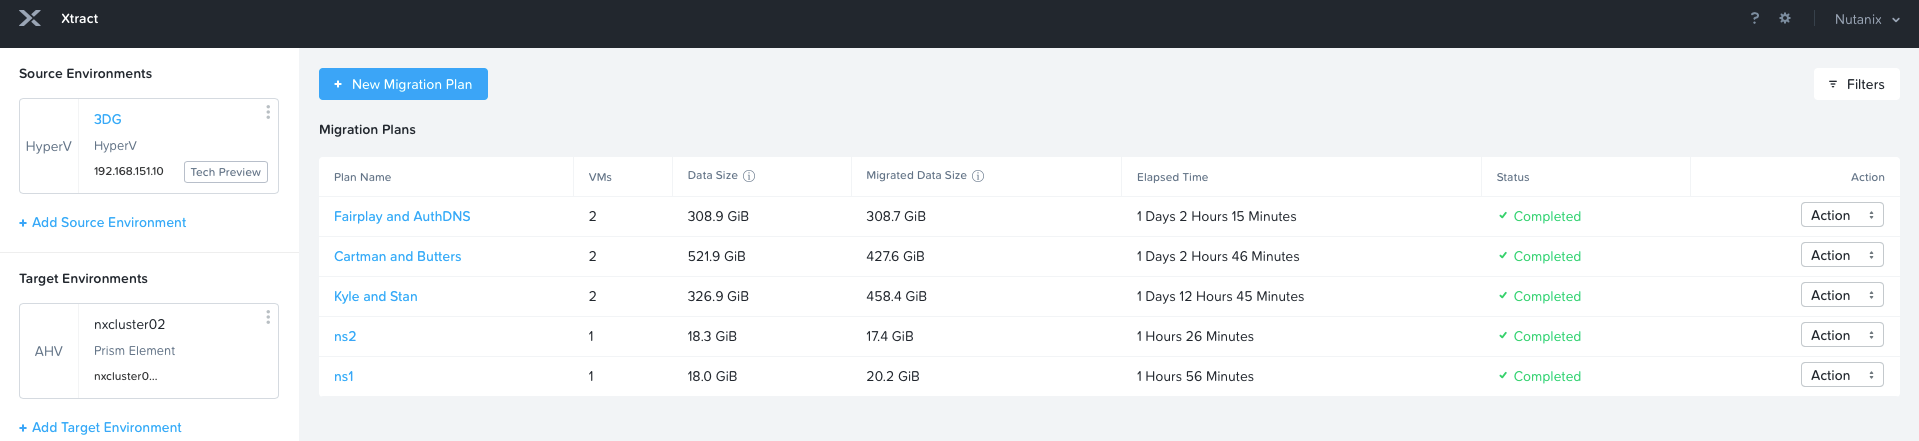Click the Data Size info icon
The width and height of the screenshot is (1919, 441).
click(749, 176)
